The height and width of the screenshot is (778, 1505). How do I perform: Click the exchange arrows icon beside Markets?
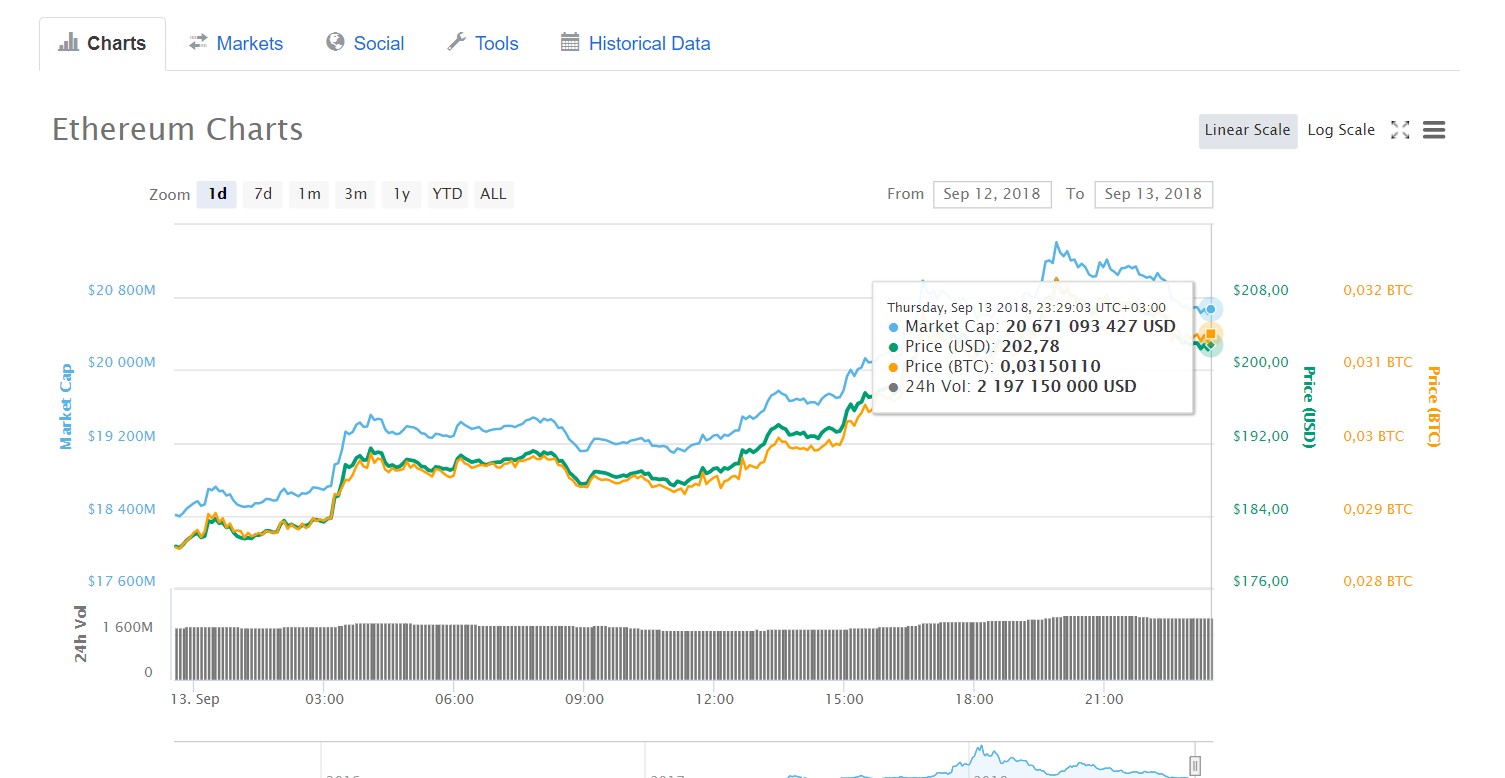[198, 43]
